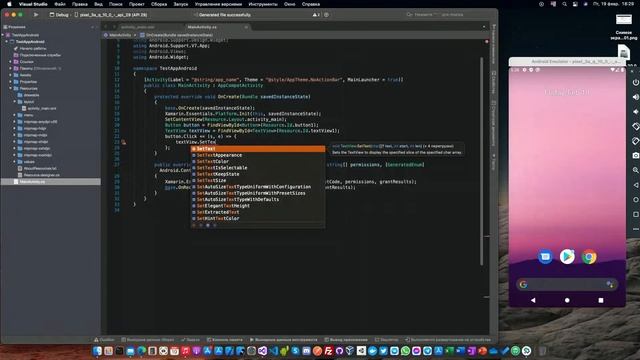Expand the Properties folder
This screenshot has width=640, height=360.
point(11,82)
